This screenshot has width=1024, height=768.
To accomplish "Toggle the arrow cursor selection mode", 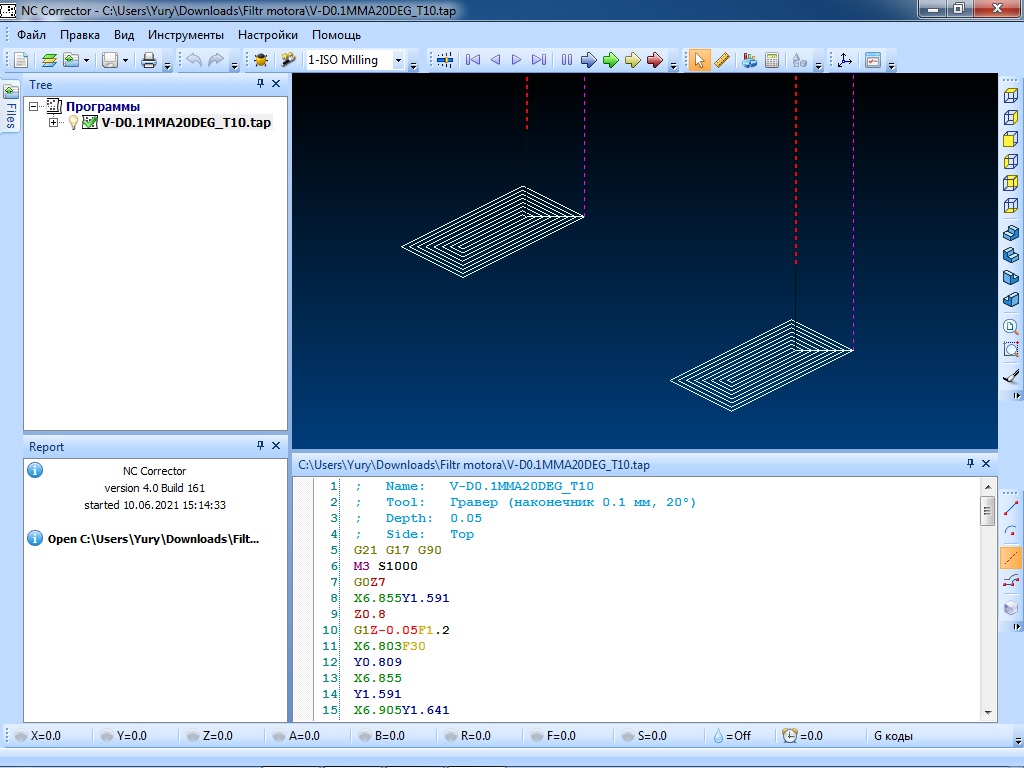I will pos(699,60).
